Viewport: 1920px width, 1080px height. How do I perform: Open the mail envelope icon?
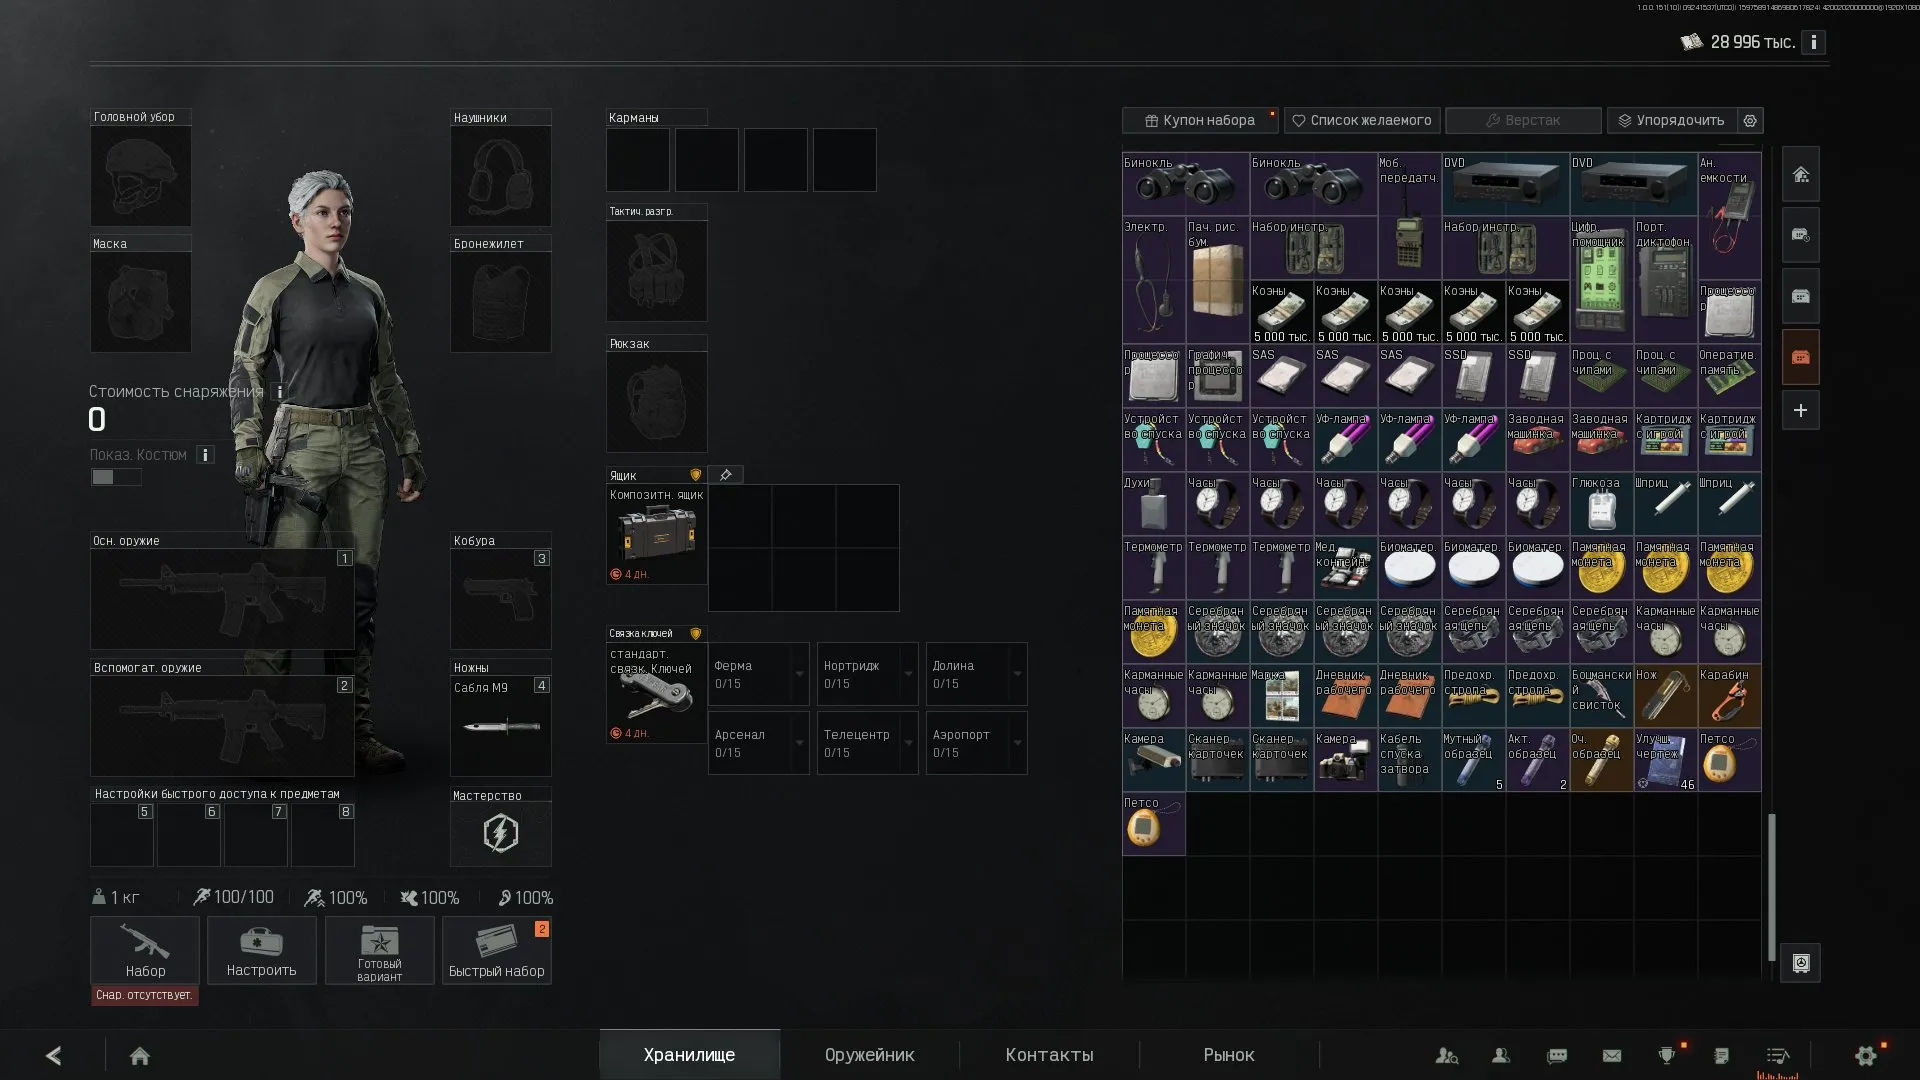(x=1612, y=1055)
